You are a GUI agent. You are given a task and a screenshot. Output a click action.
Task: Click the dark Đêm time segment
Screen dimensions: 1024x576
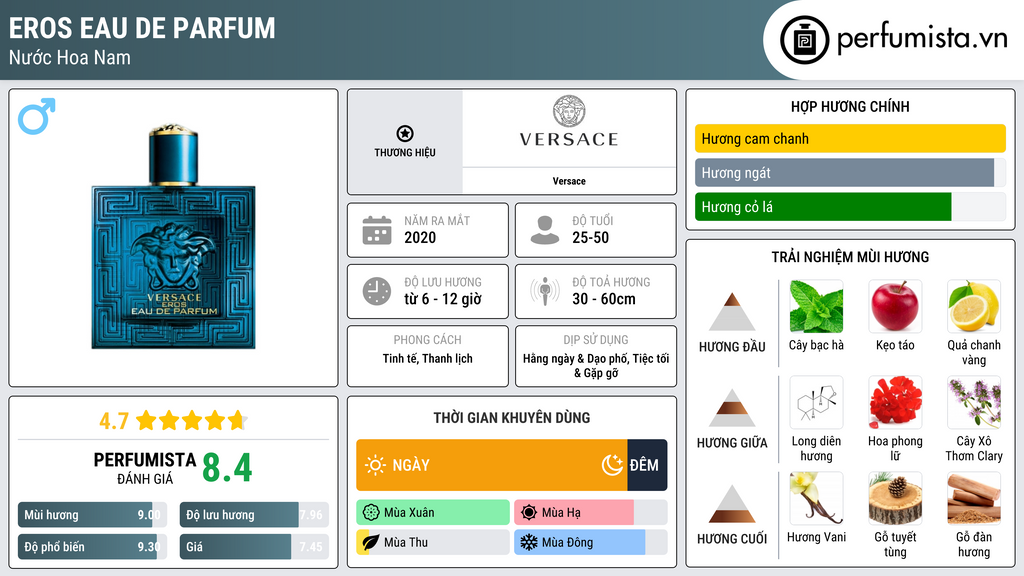(646, 465)
